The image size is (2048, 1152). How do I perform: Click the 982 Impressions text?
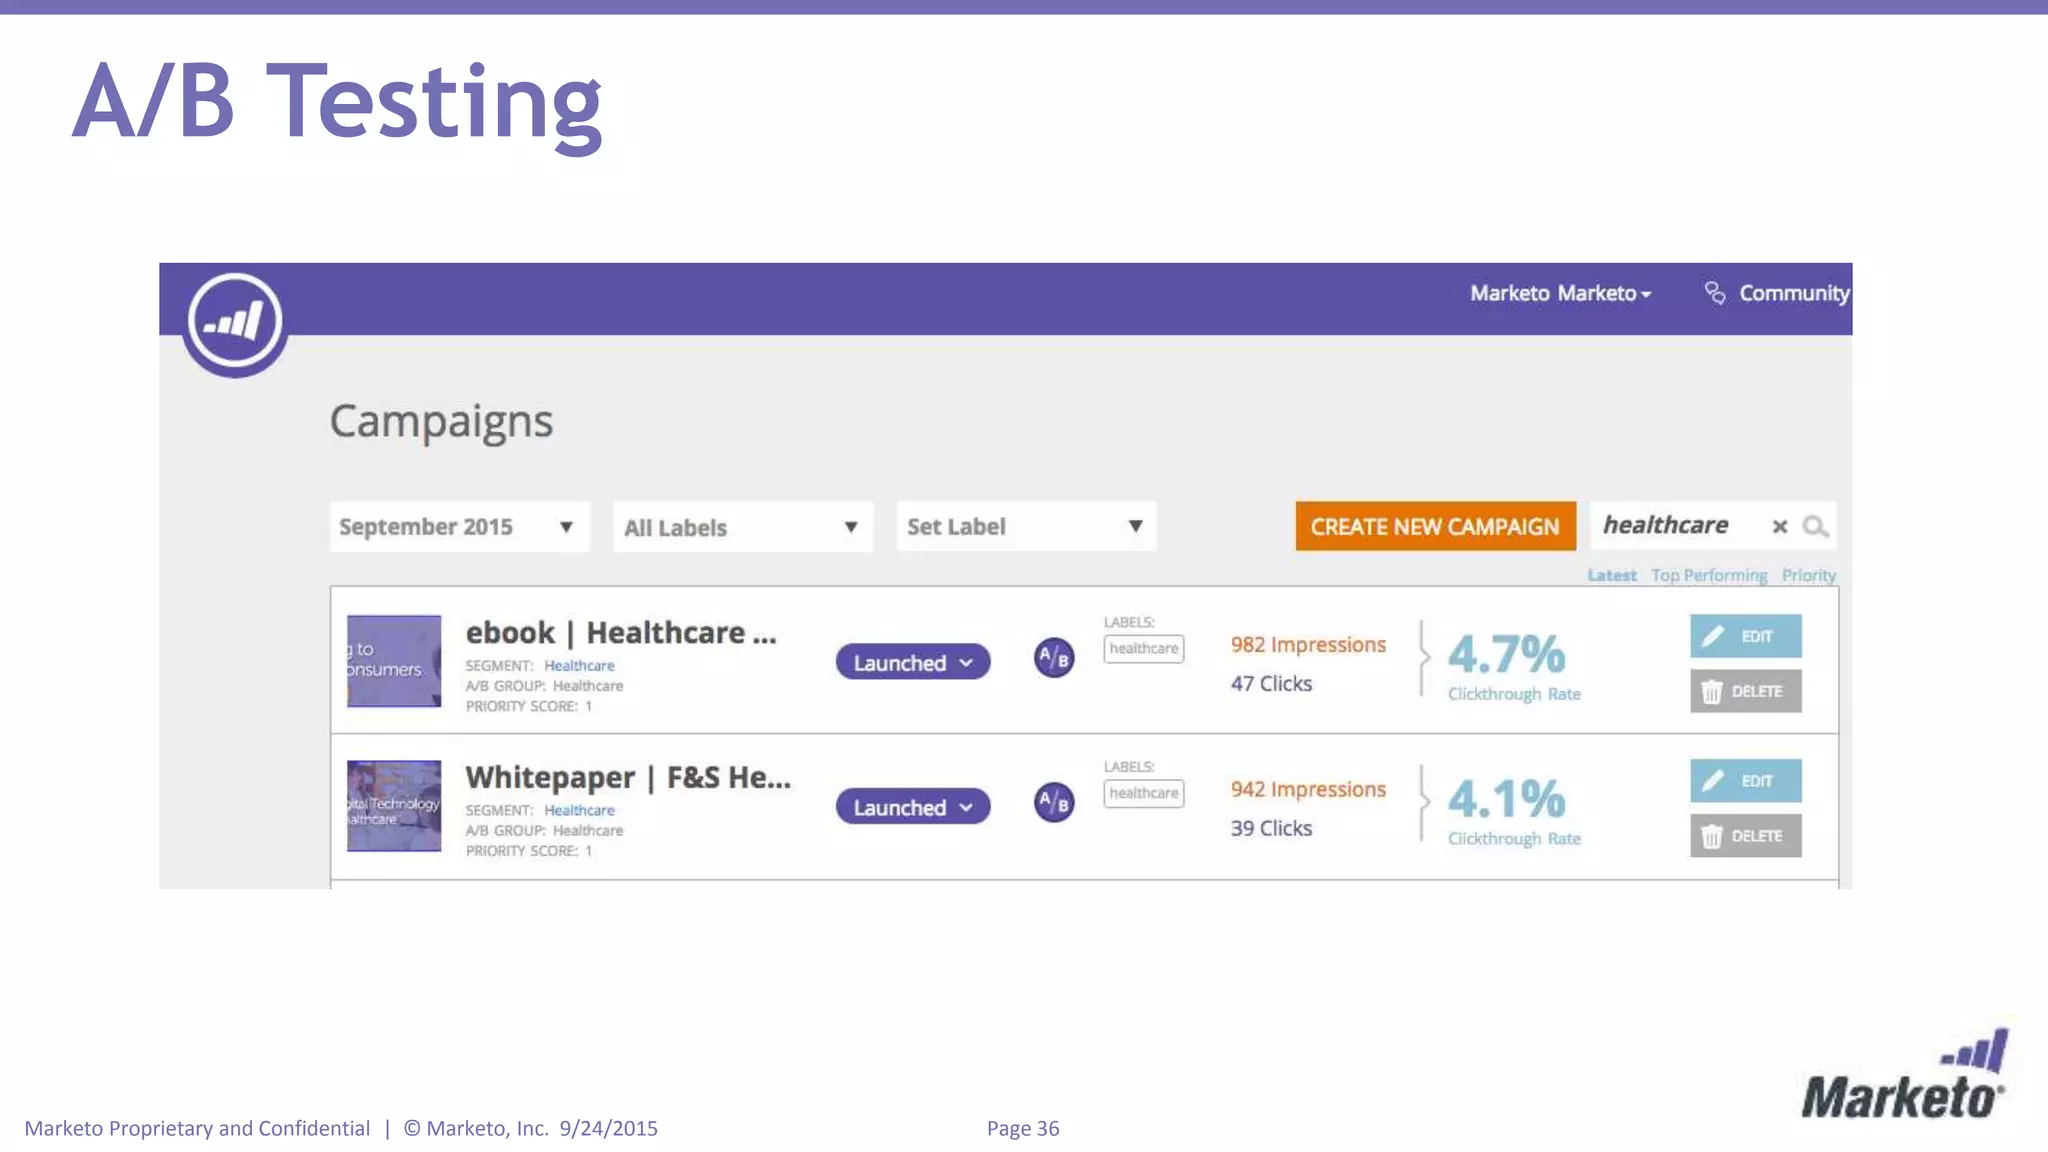coord(1308,645)
